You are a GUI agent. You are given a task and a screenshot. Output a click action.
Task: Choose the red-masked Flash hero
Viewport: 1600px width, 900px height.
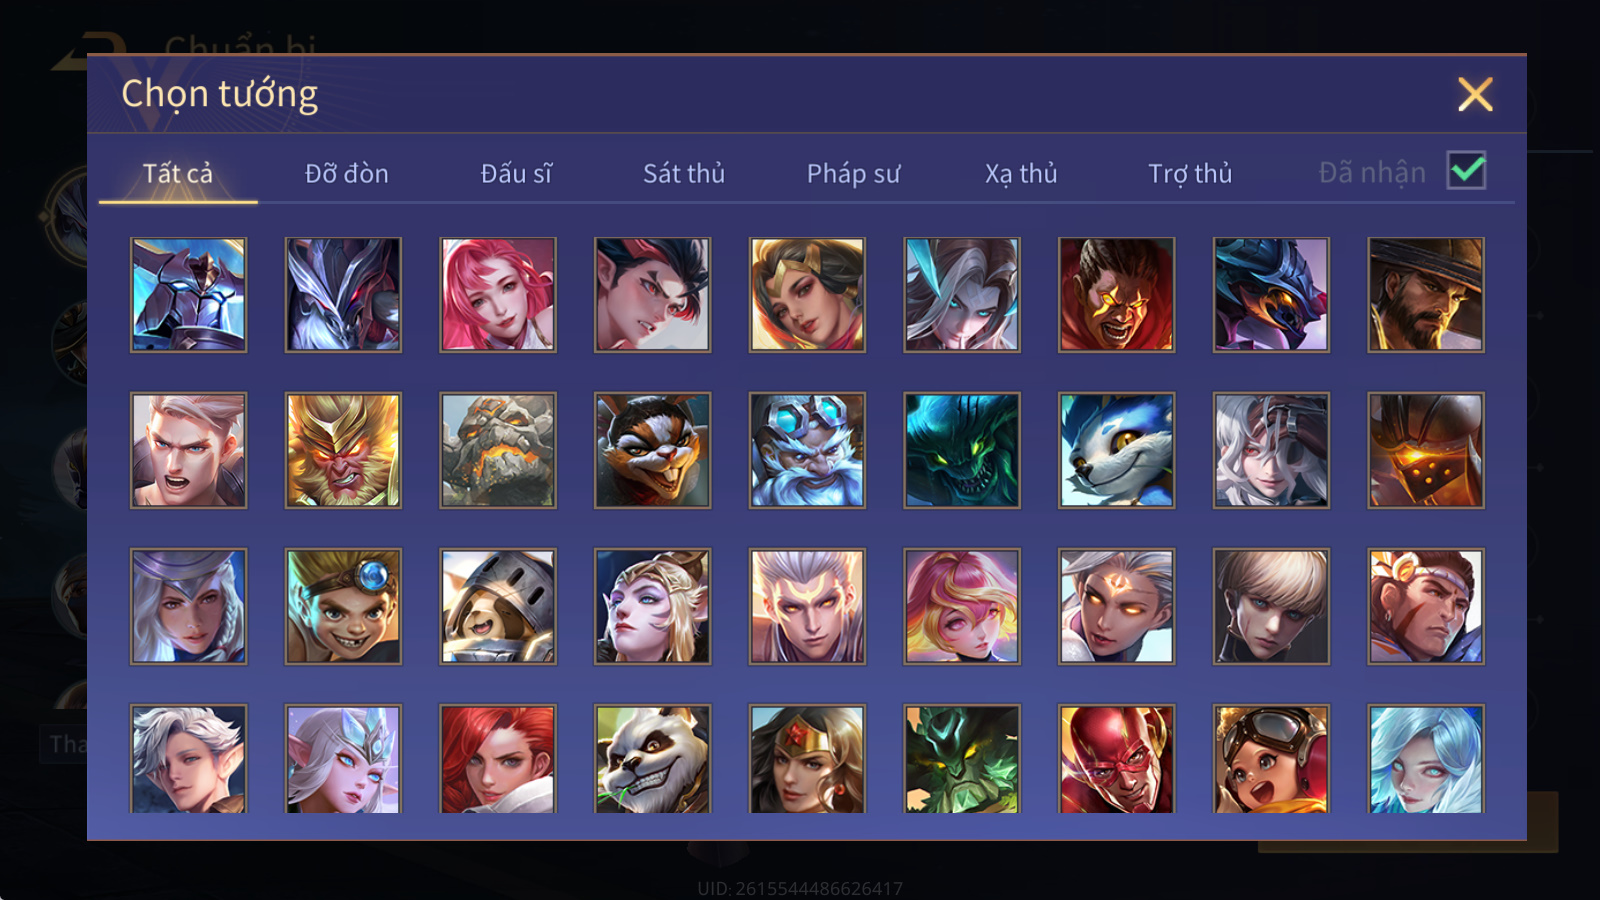point(1116,759)
